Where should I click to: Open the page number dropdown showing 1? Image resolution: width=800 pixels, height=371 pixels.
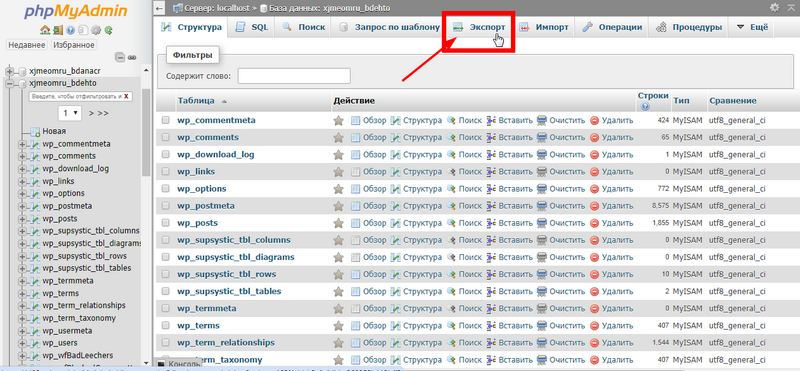tap(70, 113)
